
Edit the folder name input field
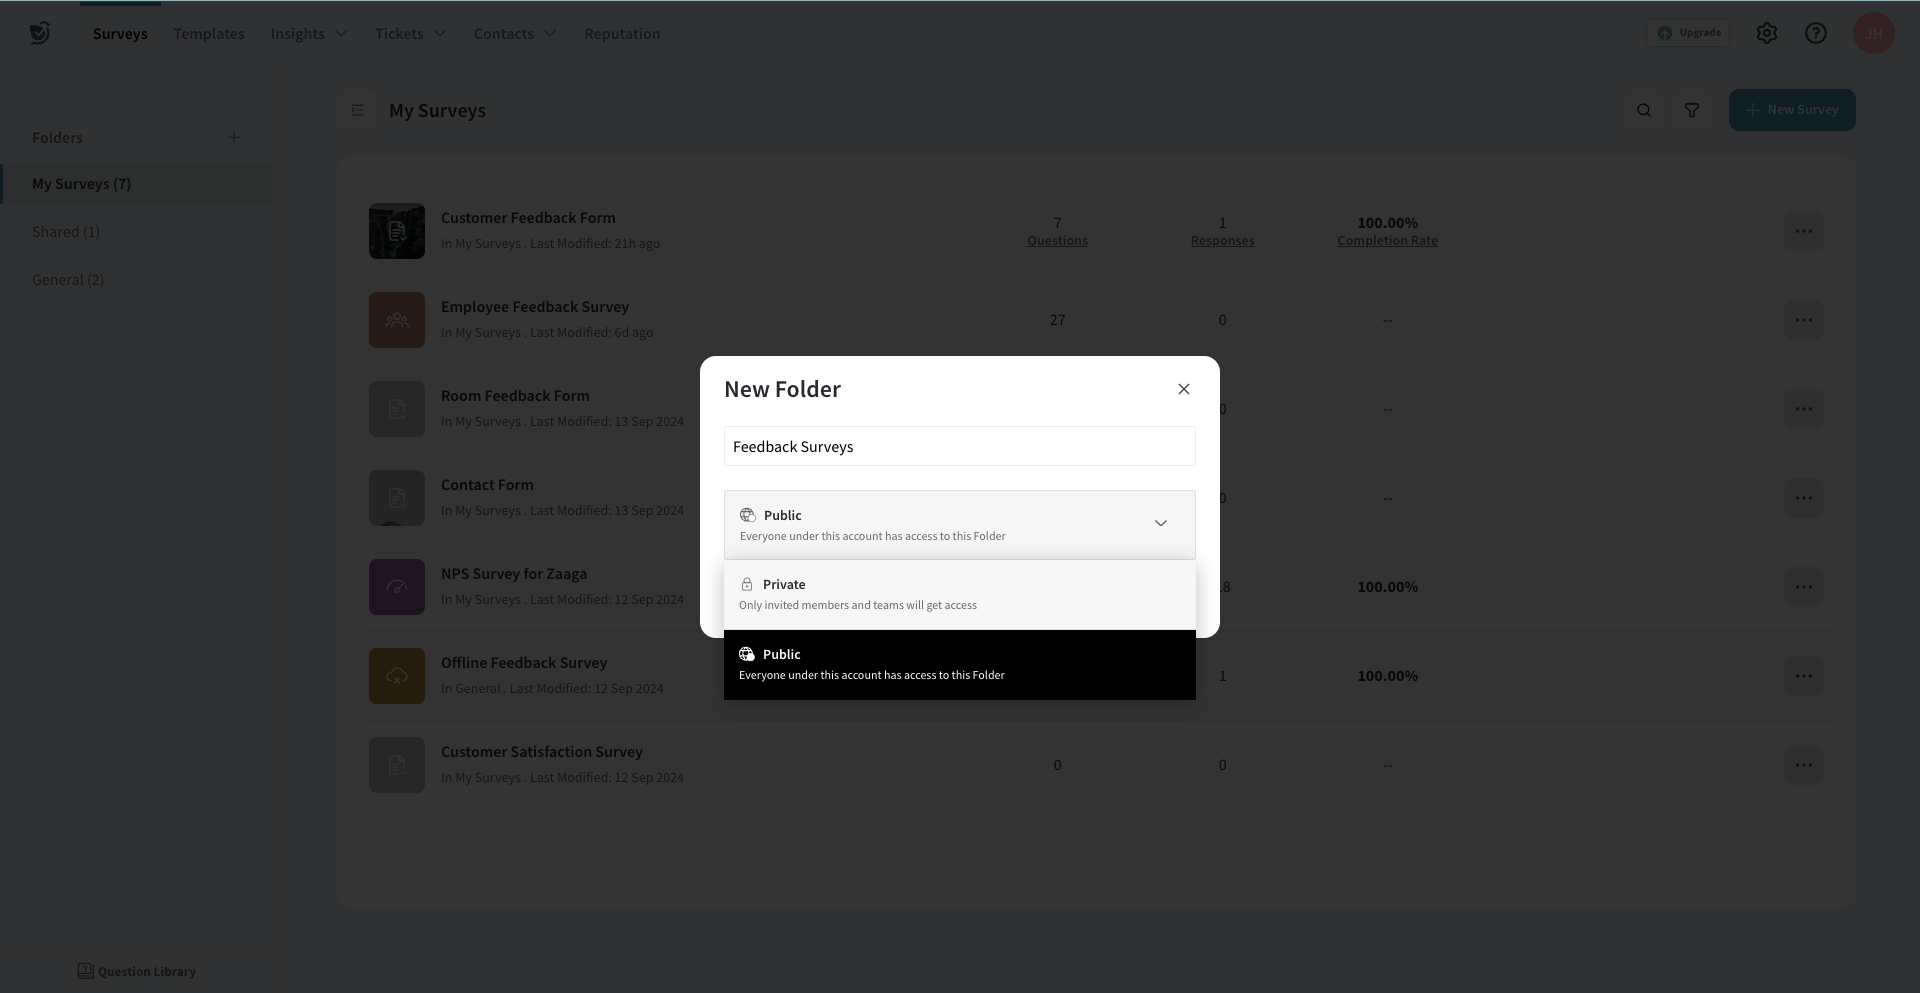point(958,446)
